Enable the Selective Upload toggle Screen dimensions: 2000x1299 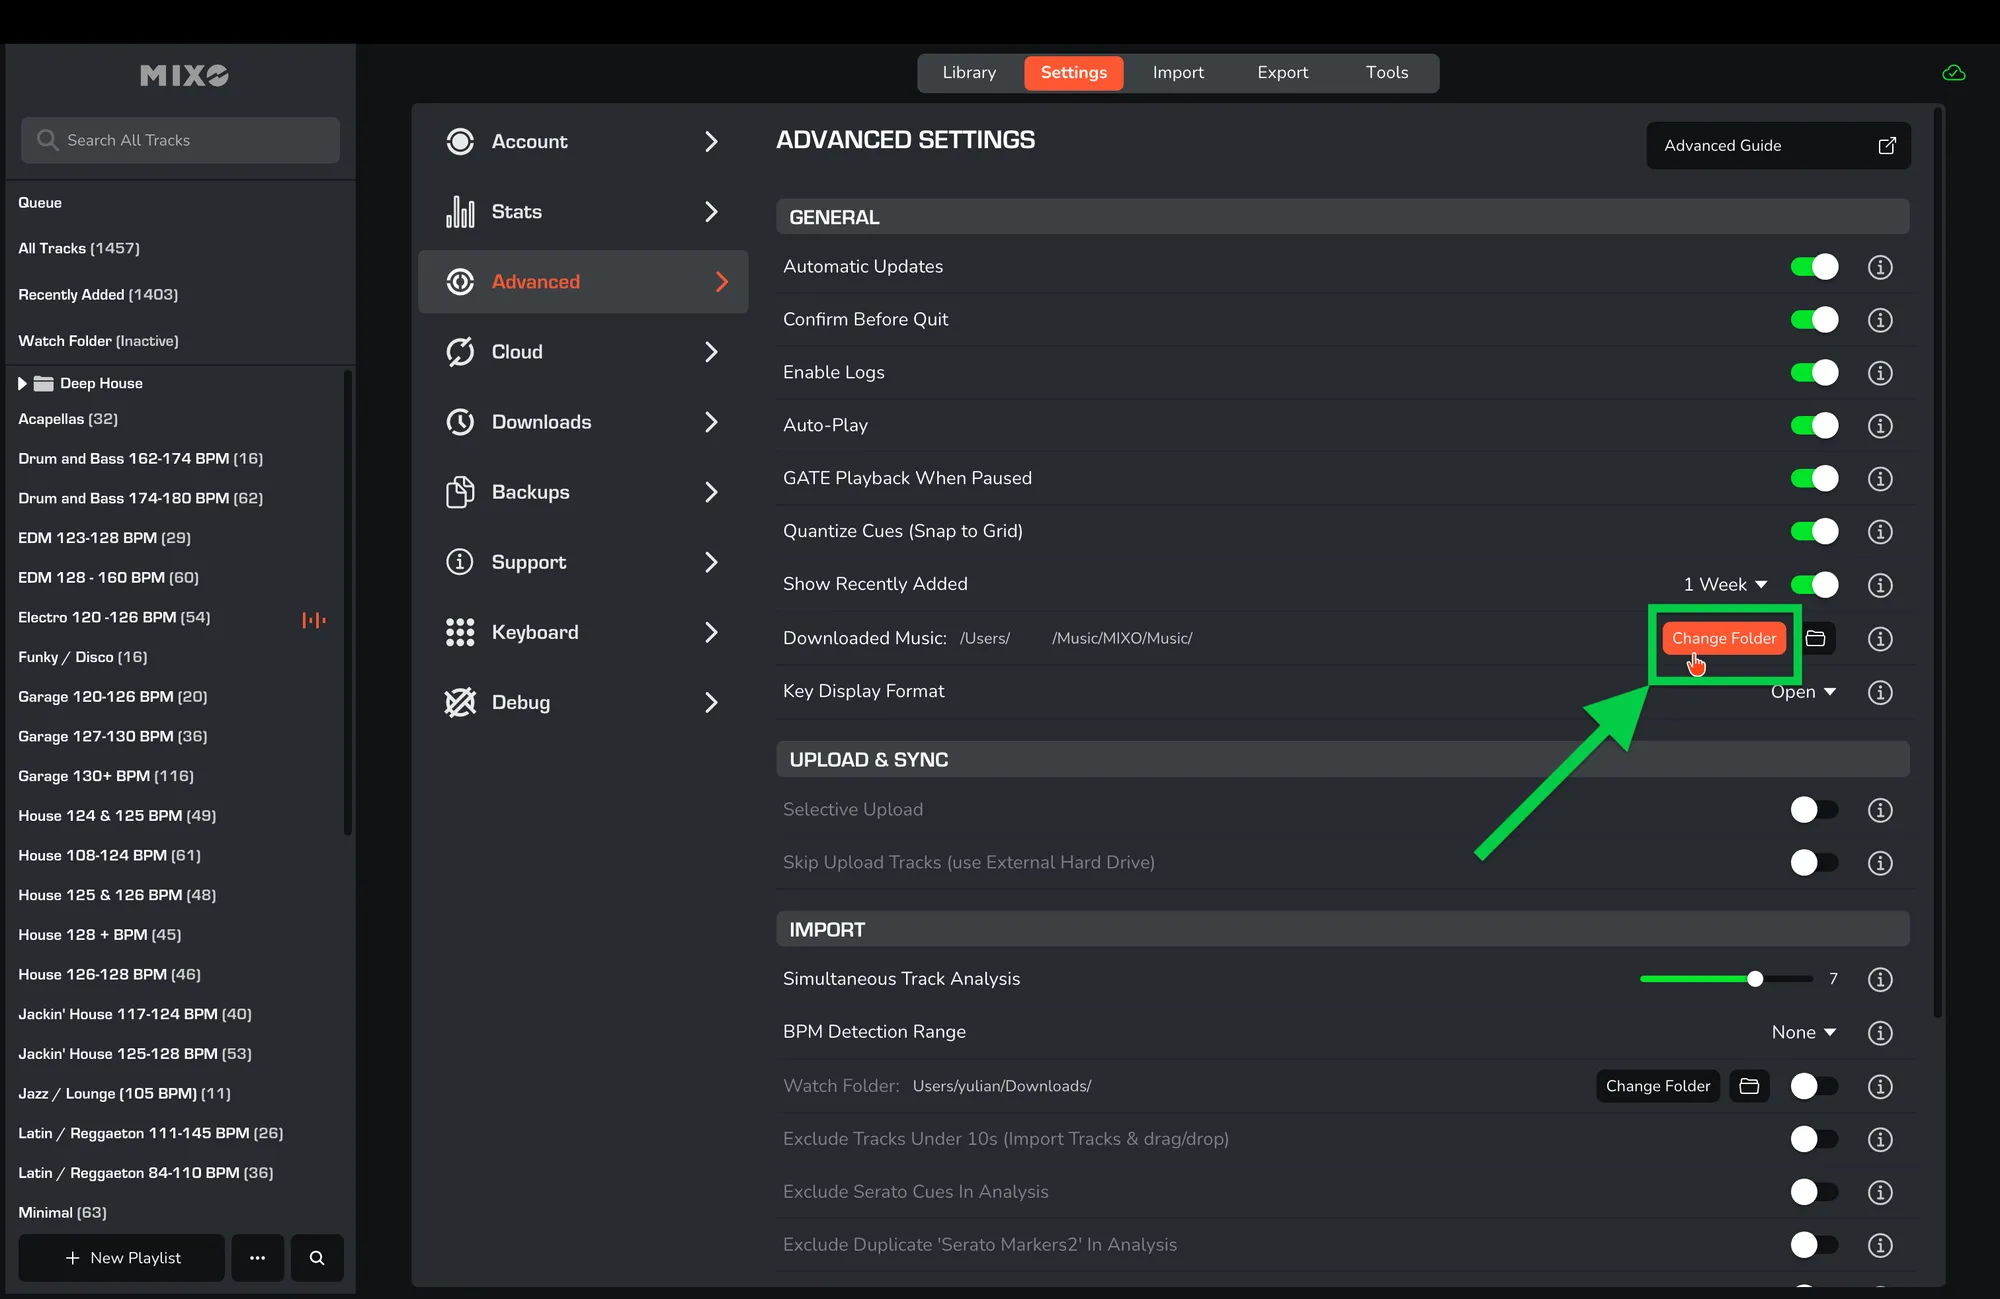(x=1814, y=810)
